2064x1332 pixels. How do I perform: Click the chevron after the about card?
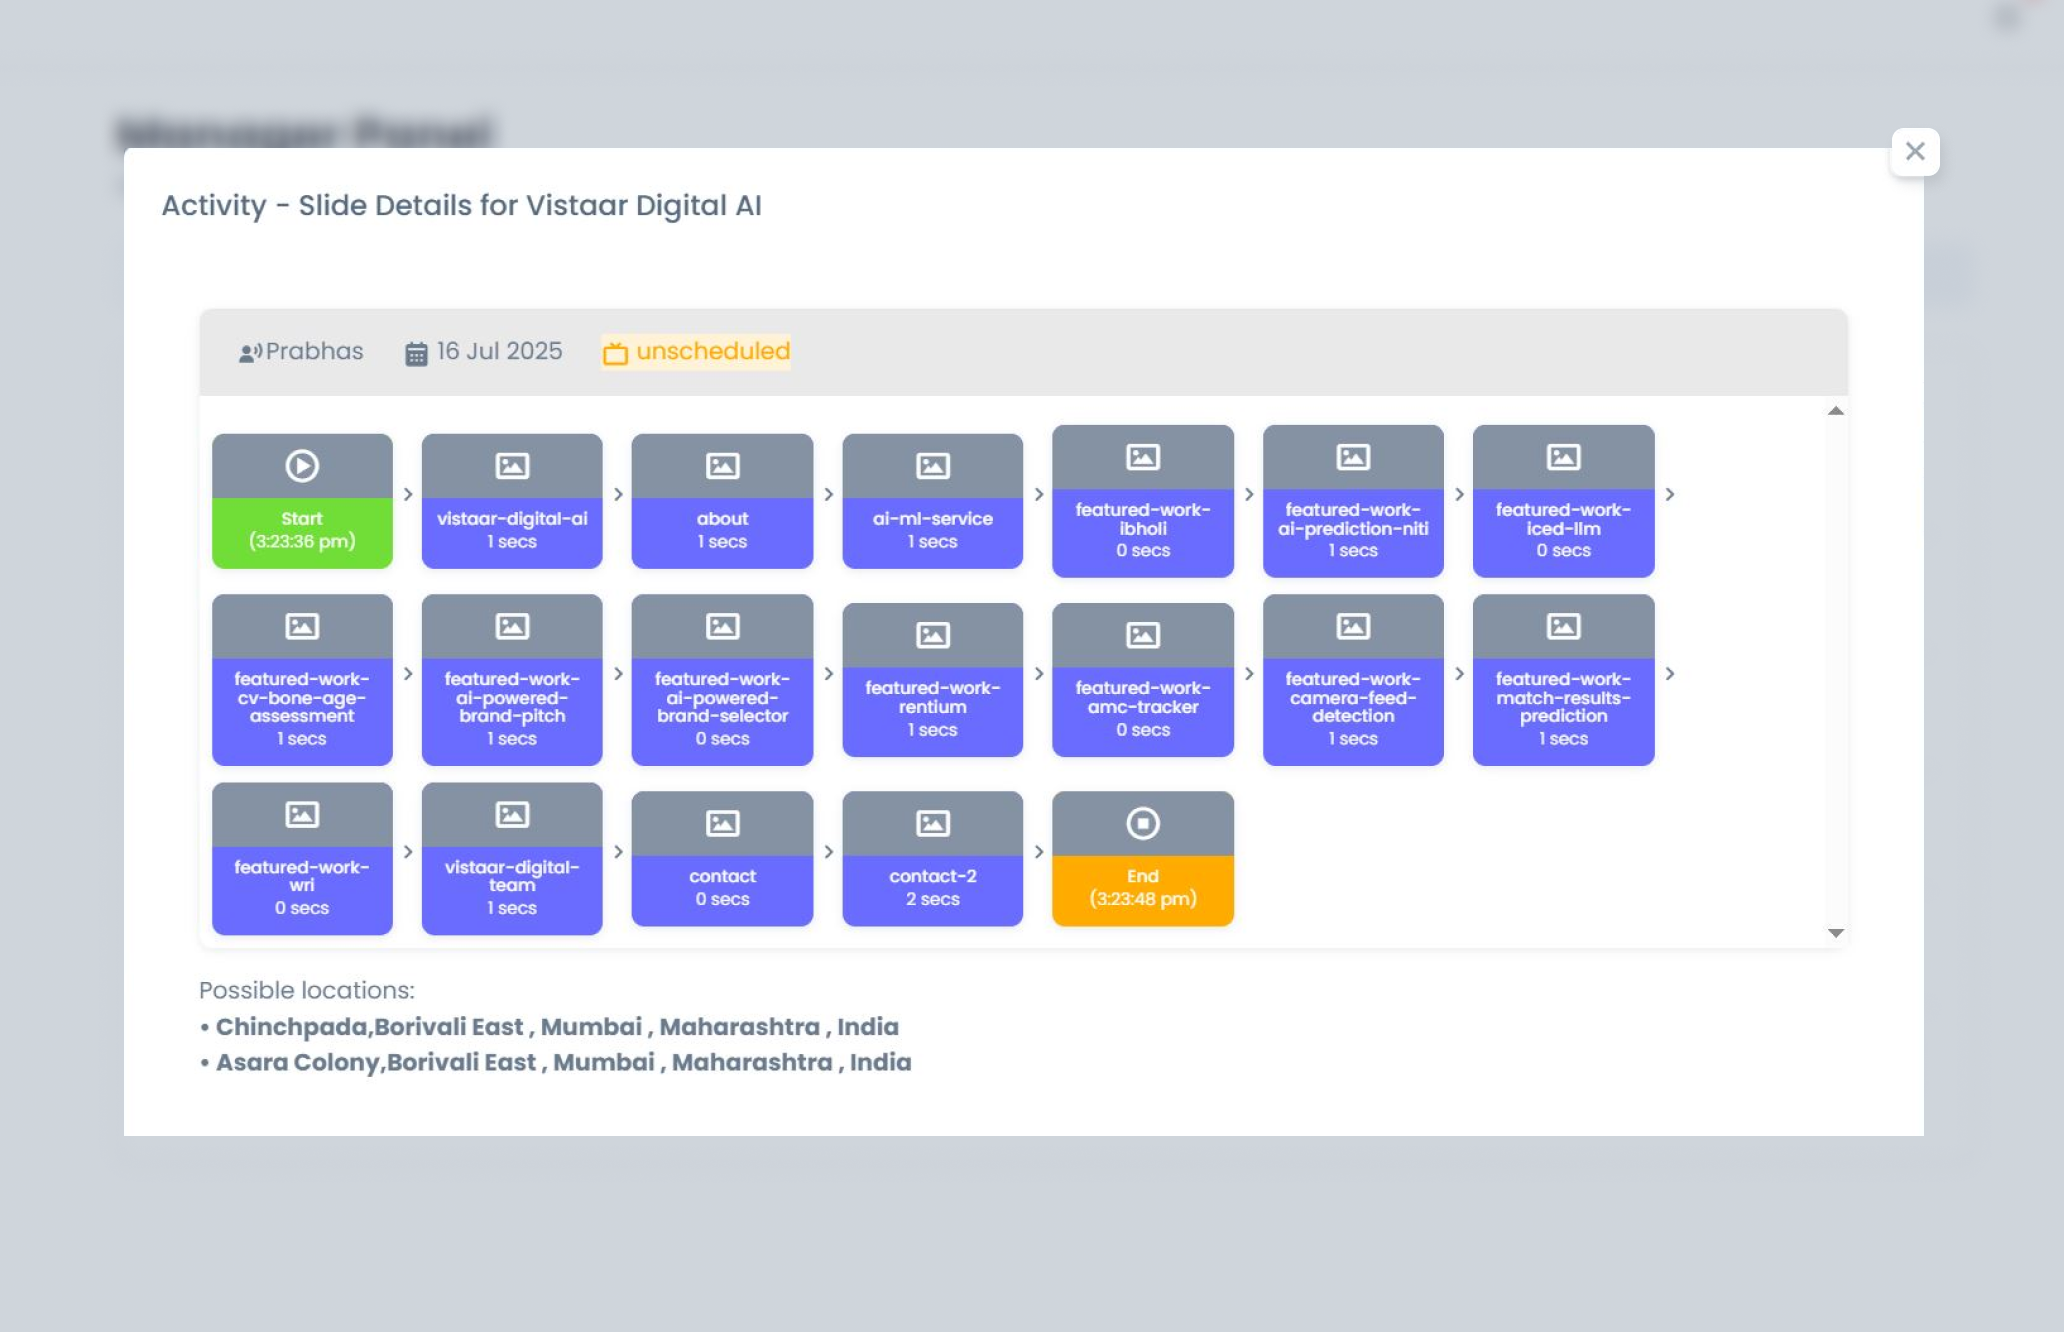click(x=828, y=494)
